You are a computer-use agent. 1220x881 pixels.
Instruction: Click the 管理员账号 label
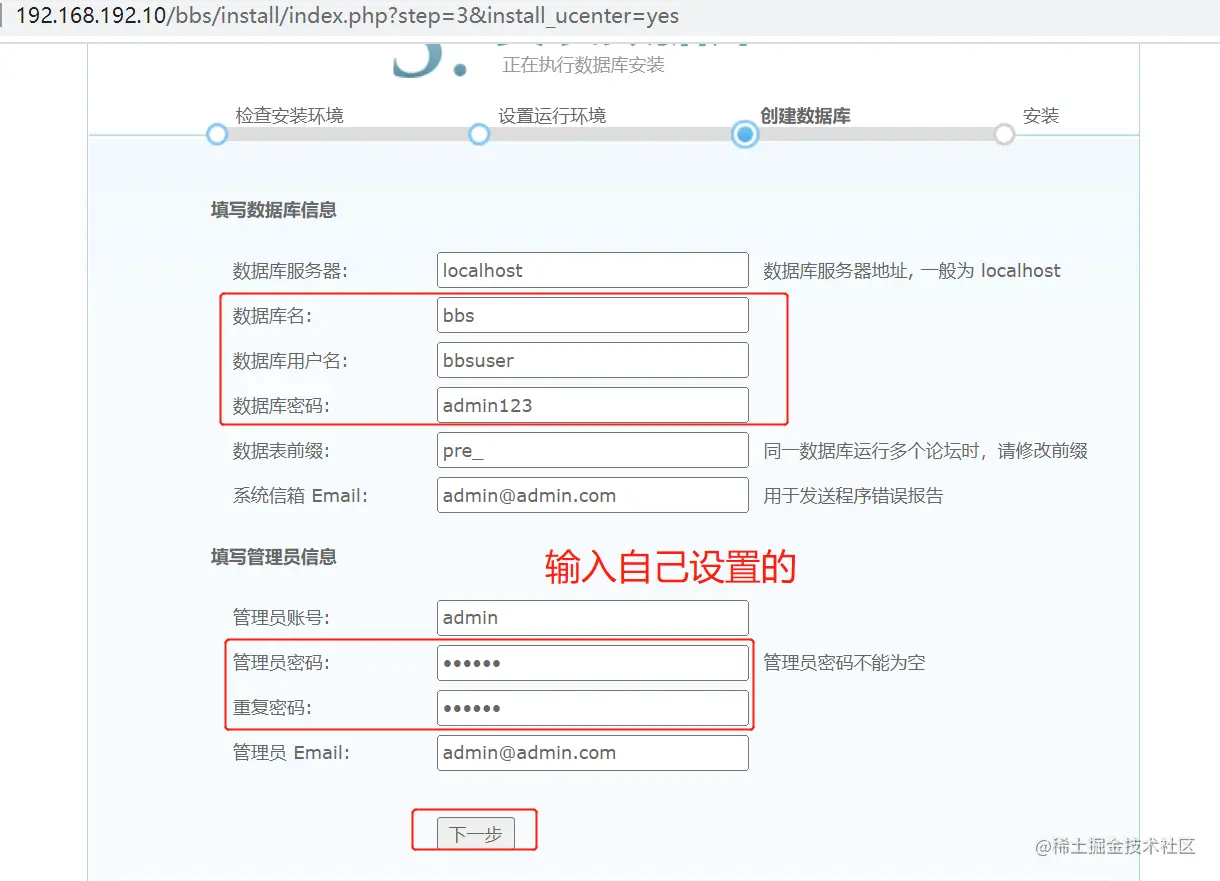click(281, 618)
